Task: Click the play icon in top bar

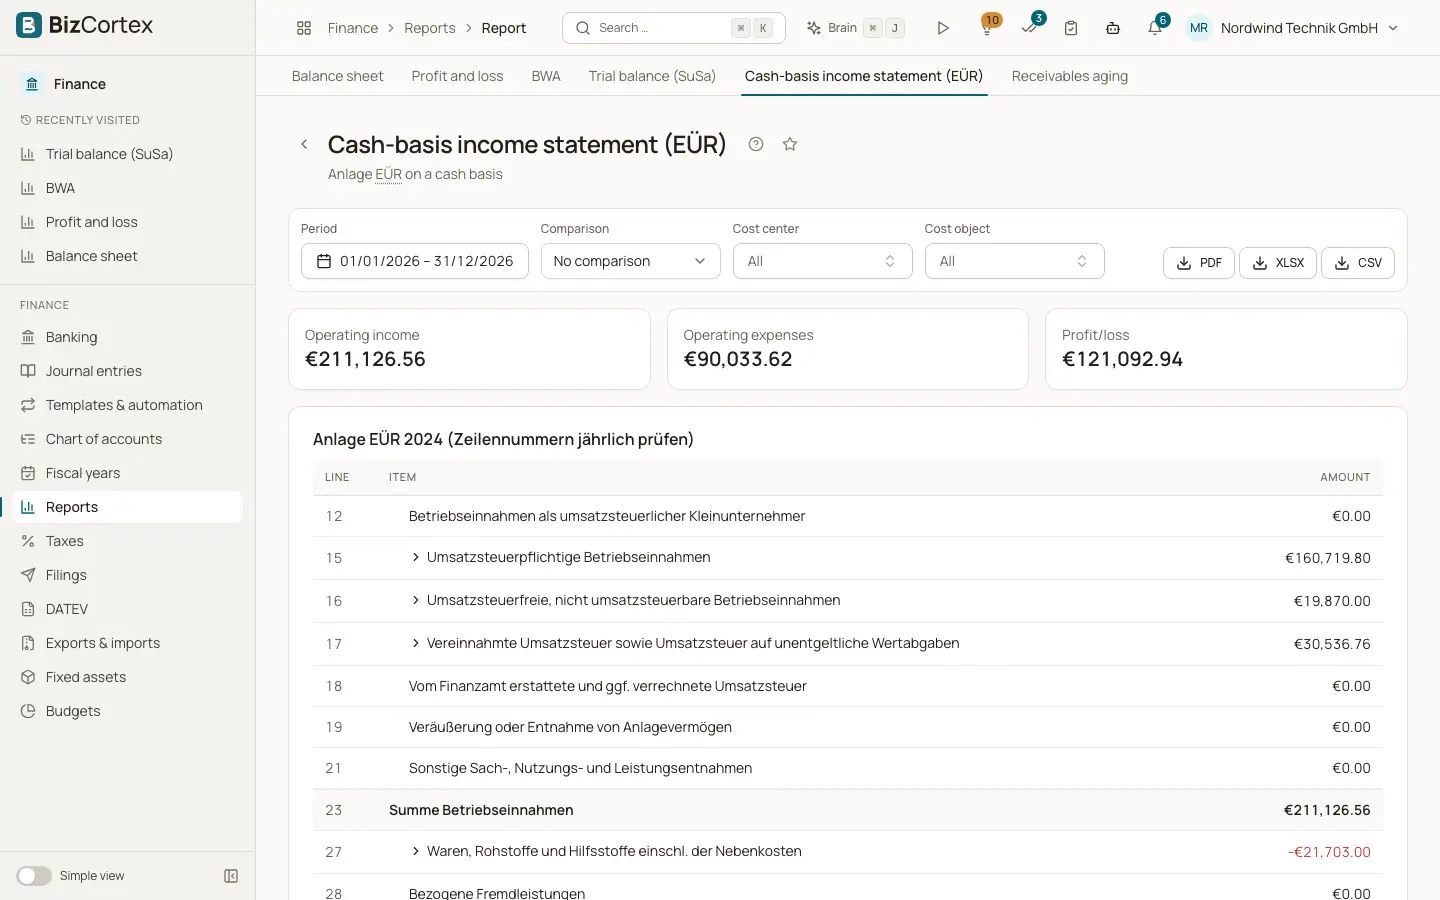Action: coord(942,28)
